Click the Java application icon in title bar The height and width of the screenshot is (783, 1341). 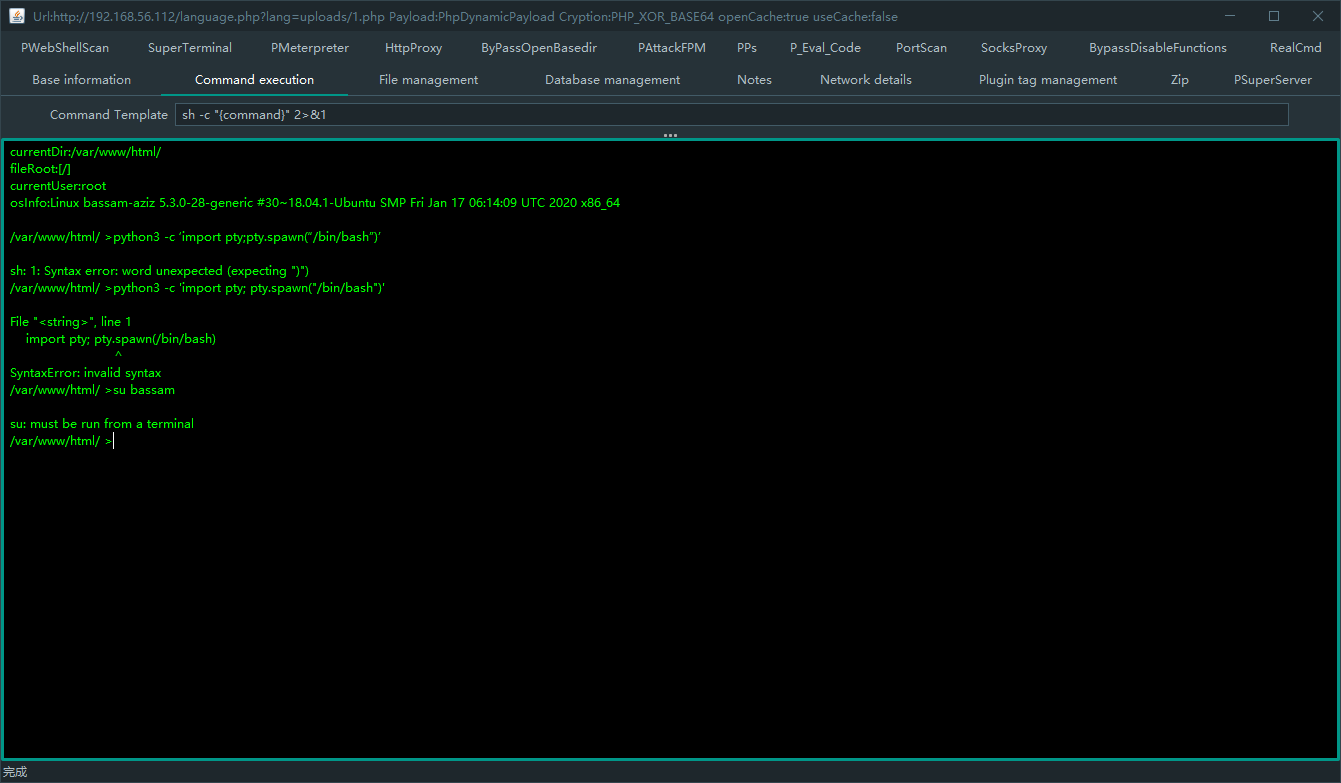17,16
